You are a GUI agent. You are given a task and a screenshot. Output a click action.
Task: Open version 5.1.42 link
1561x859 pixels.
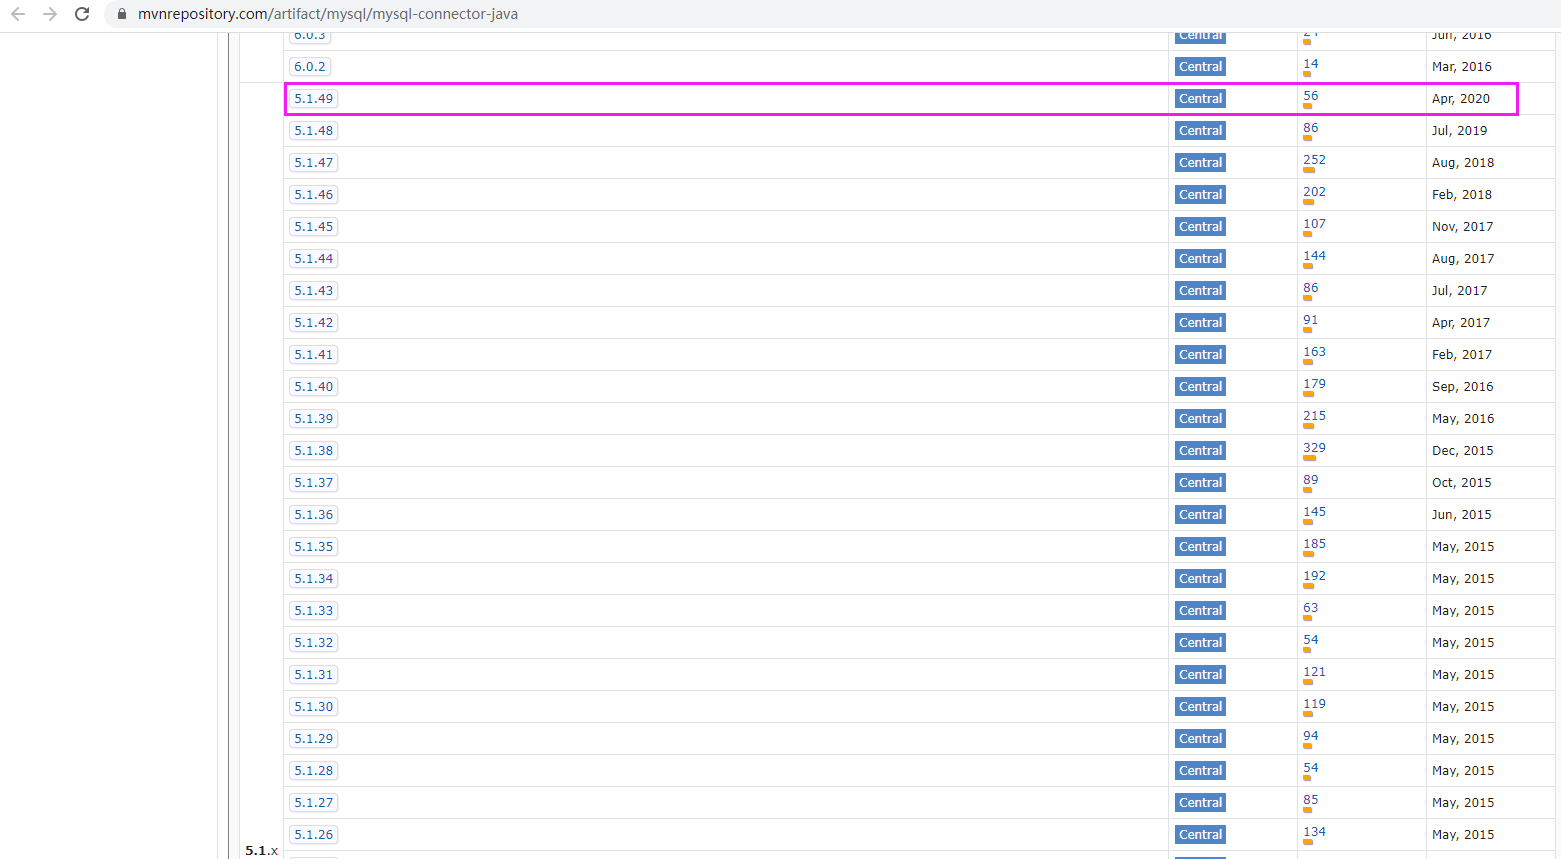point(314,323)
